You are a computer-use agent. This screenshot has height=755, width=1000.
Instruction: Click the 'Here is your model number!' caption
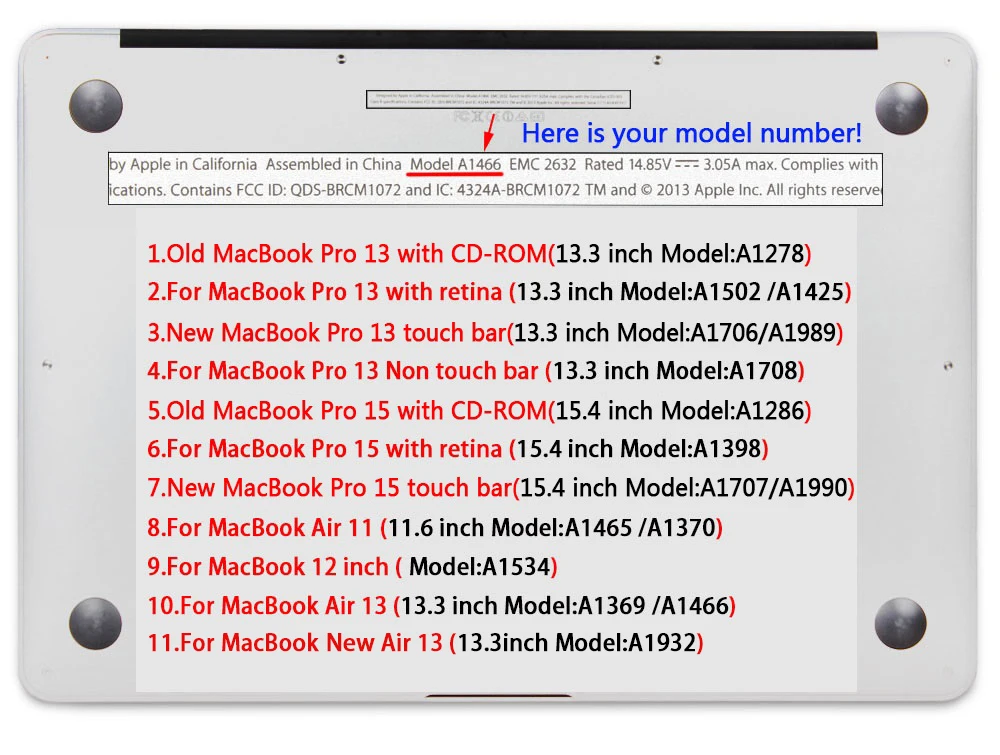pyautogui.click(x=692, y=133)
